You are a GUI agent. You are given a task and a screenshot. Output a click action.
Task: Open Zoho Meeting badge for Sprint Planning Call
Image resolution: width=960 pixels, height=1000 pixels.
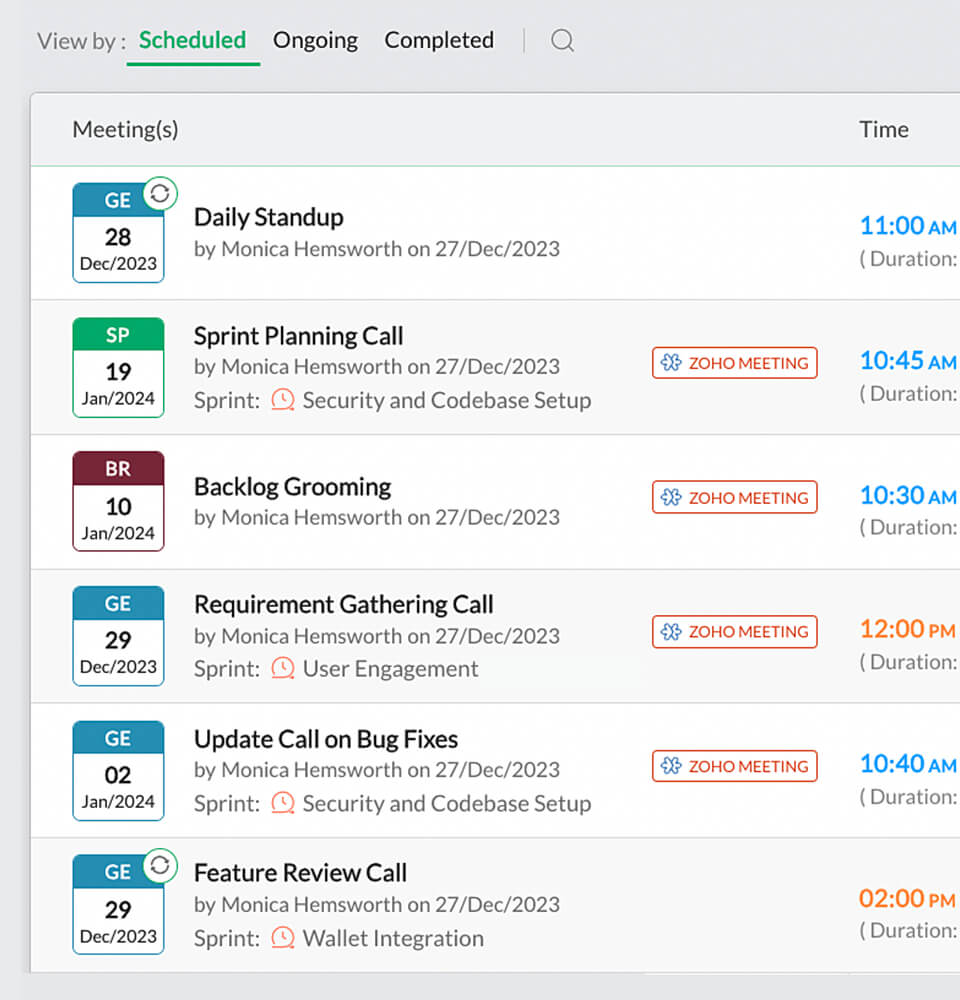click(x=734, y=363)
